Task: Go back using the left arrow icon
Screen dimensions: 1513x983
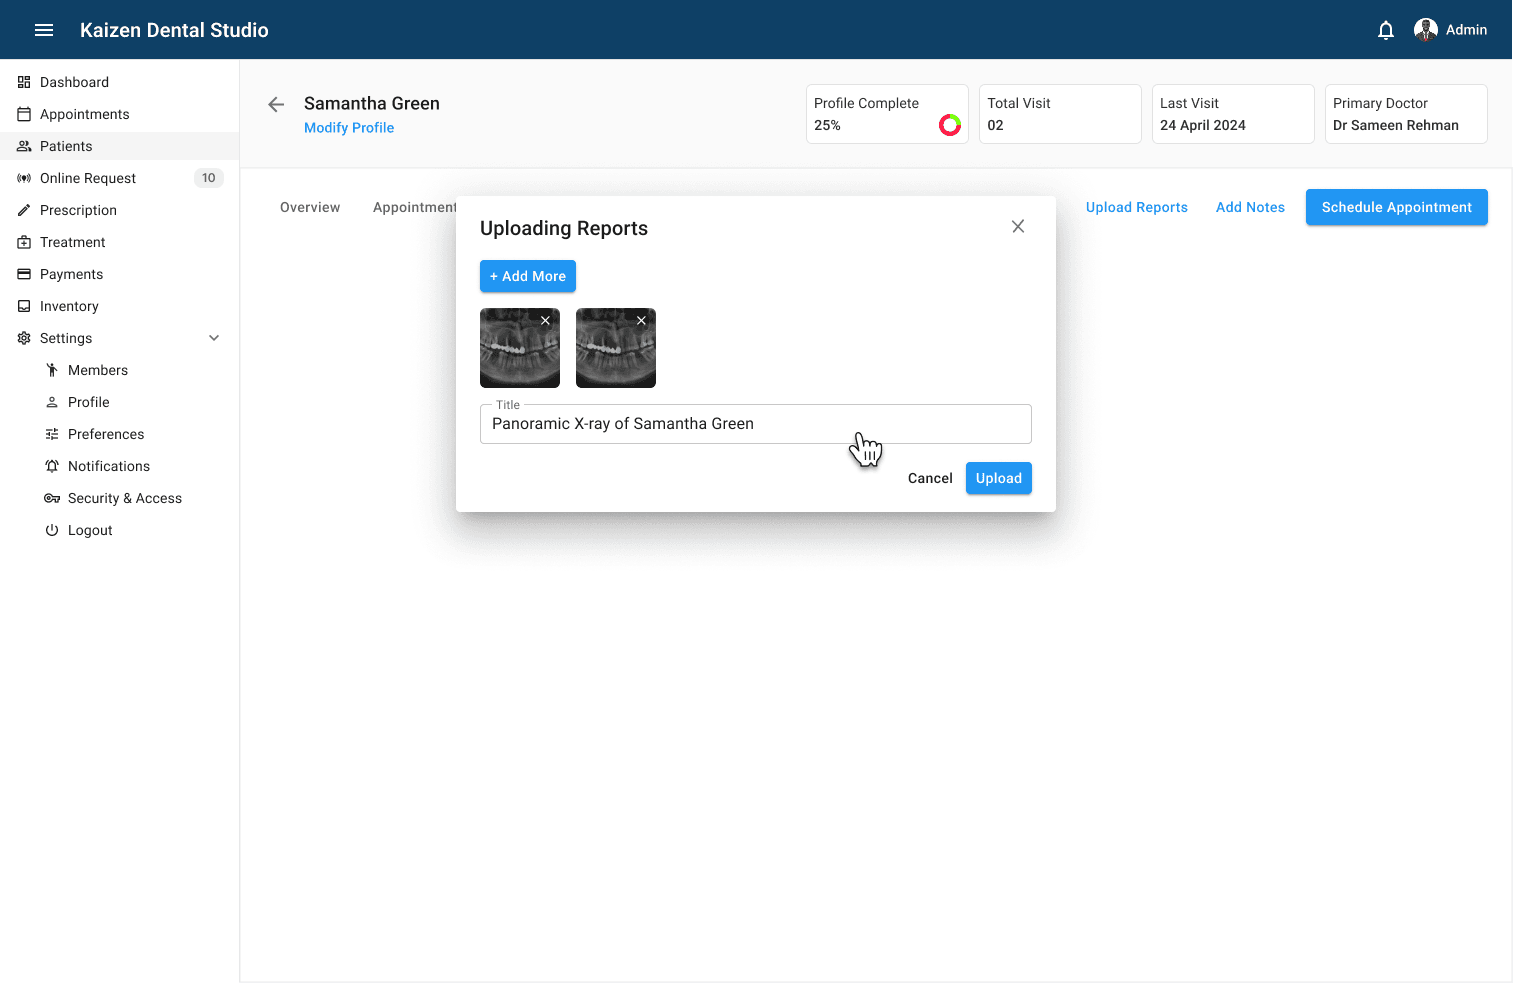Action: tap(276, 104)
